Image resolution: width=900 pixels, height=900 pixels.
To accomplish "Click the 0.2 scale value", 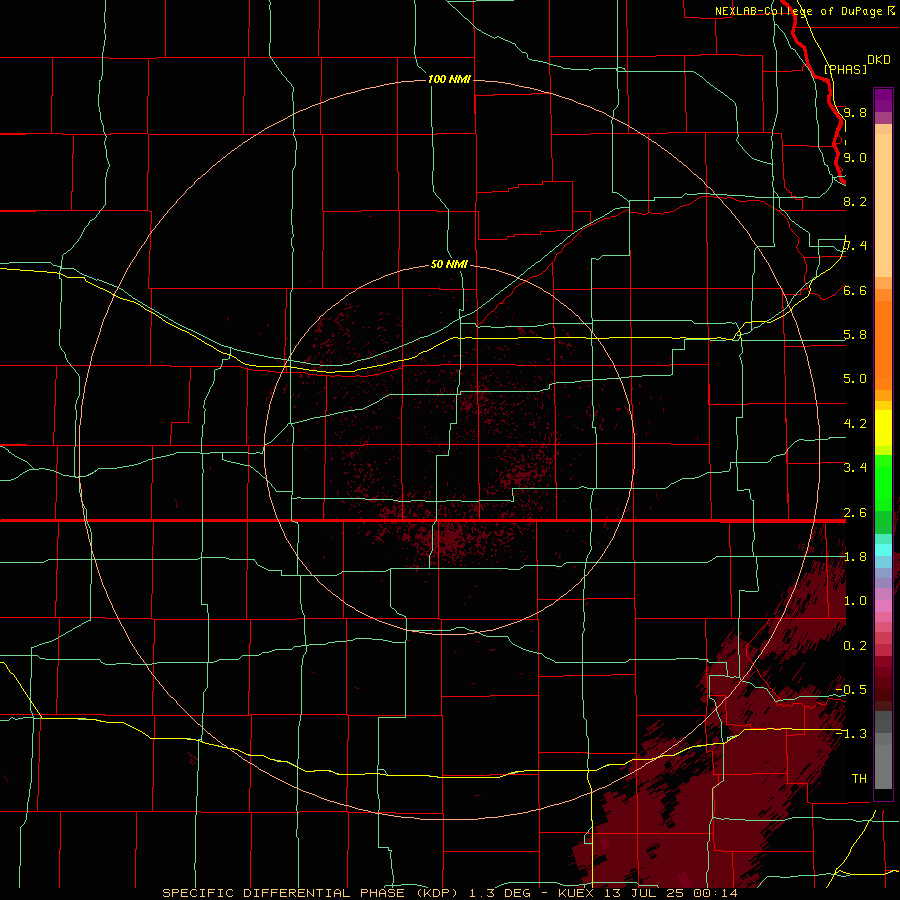I will tap(855, 646).
